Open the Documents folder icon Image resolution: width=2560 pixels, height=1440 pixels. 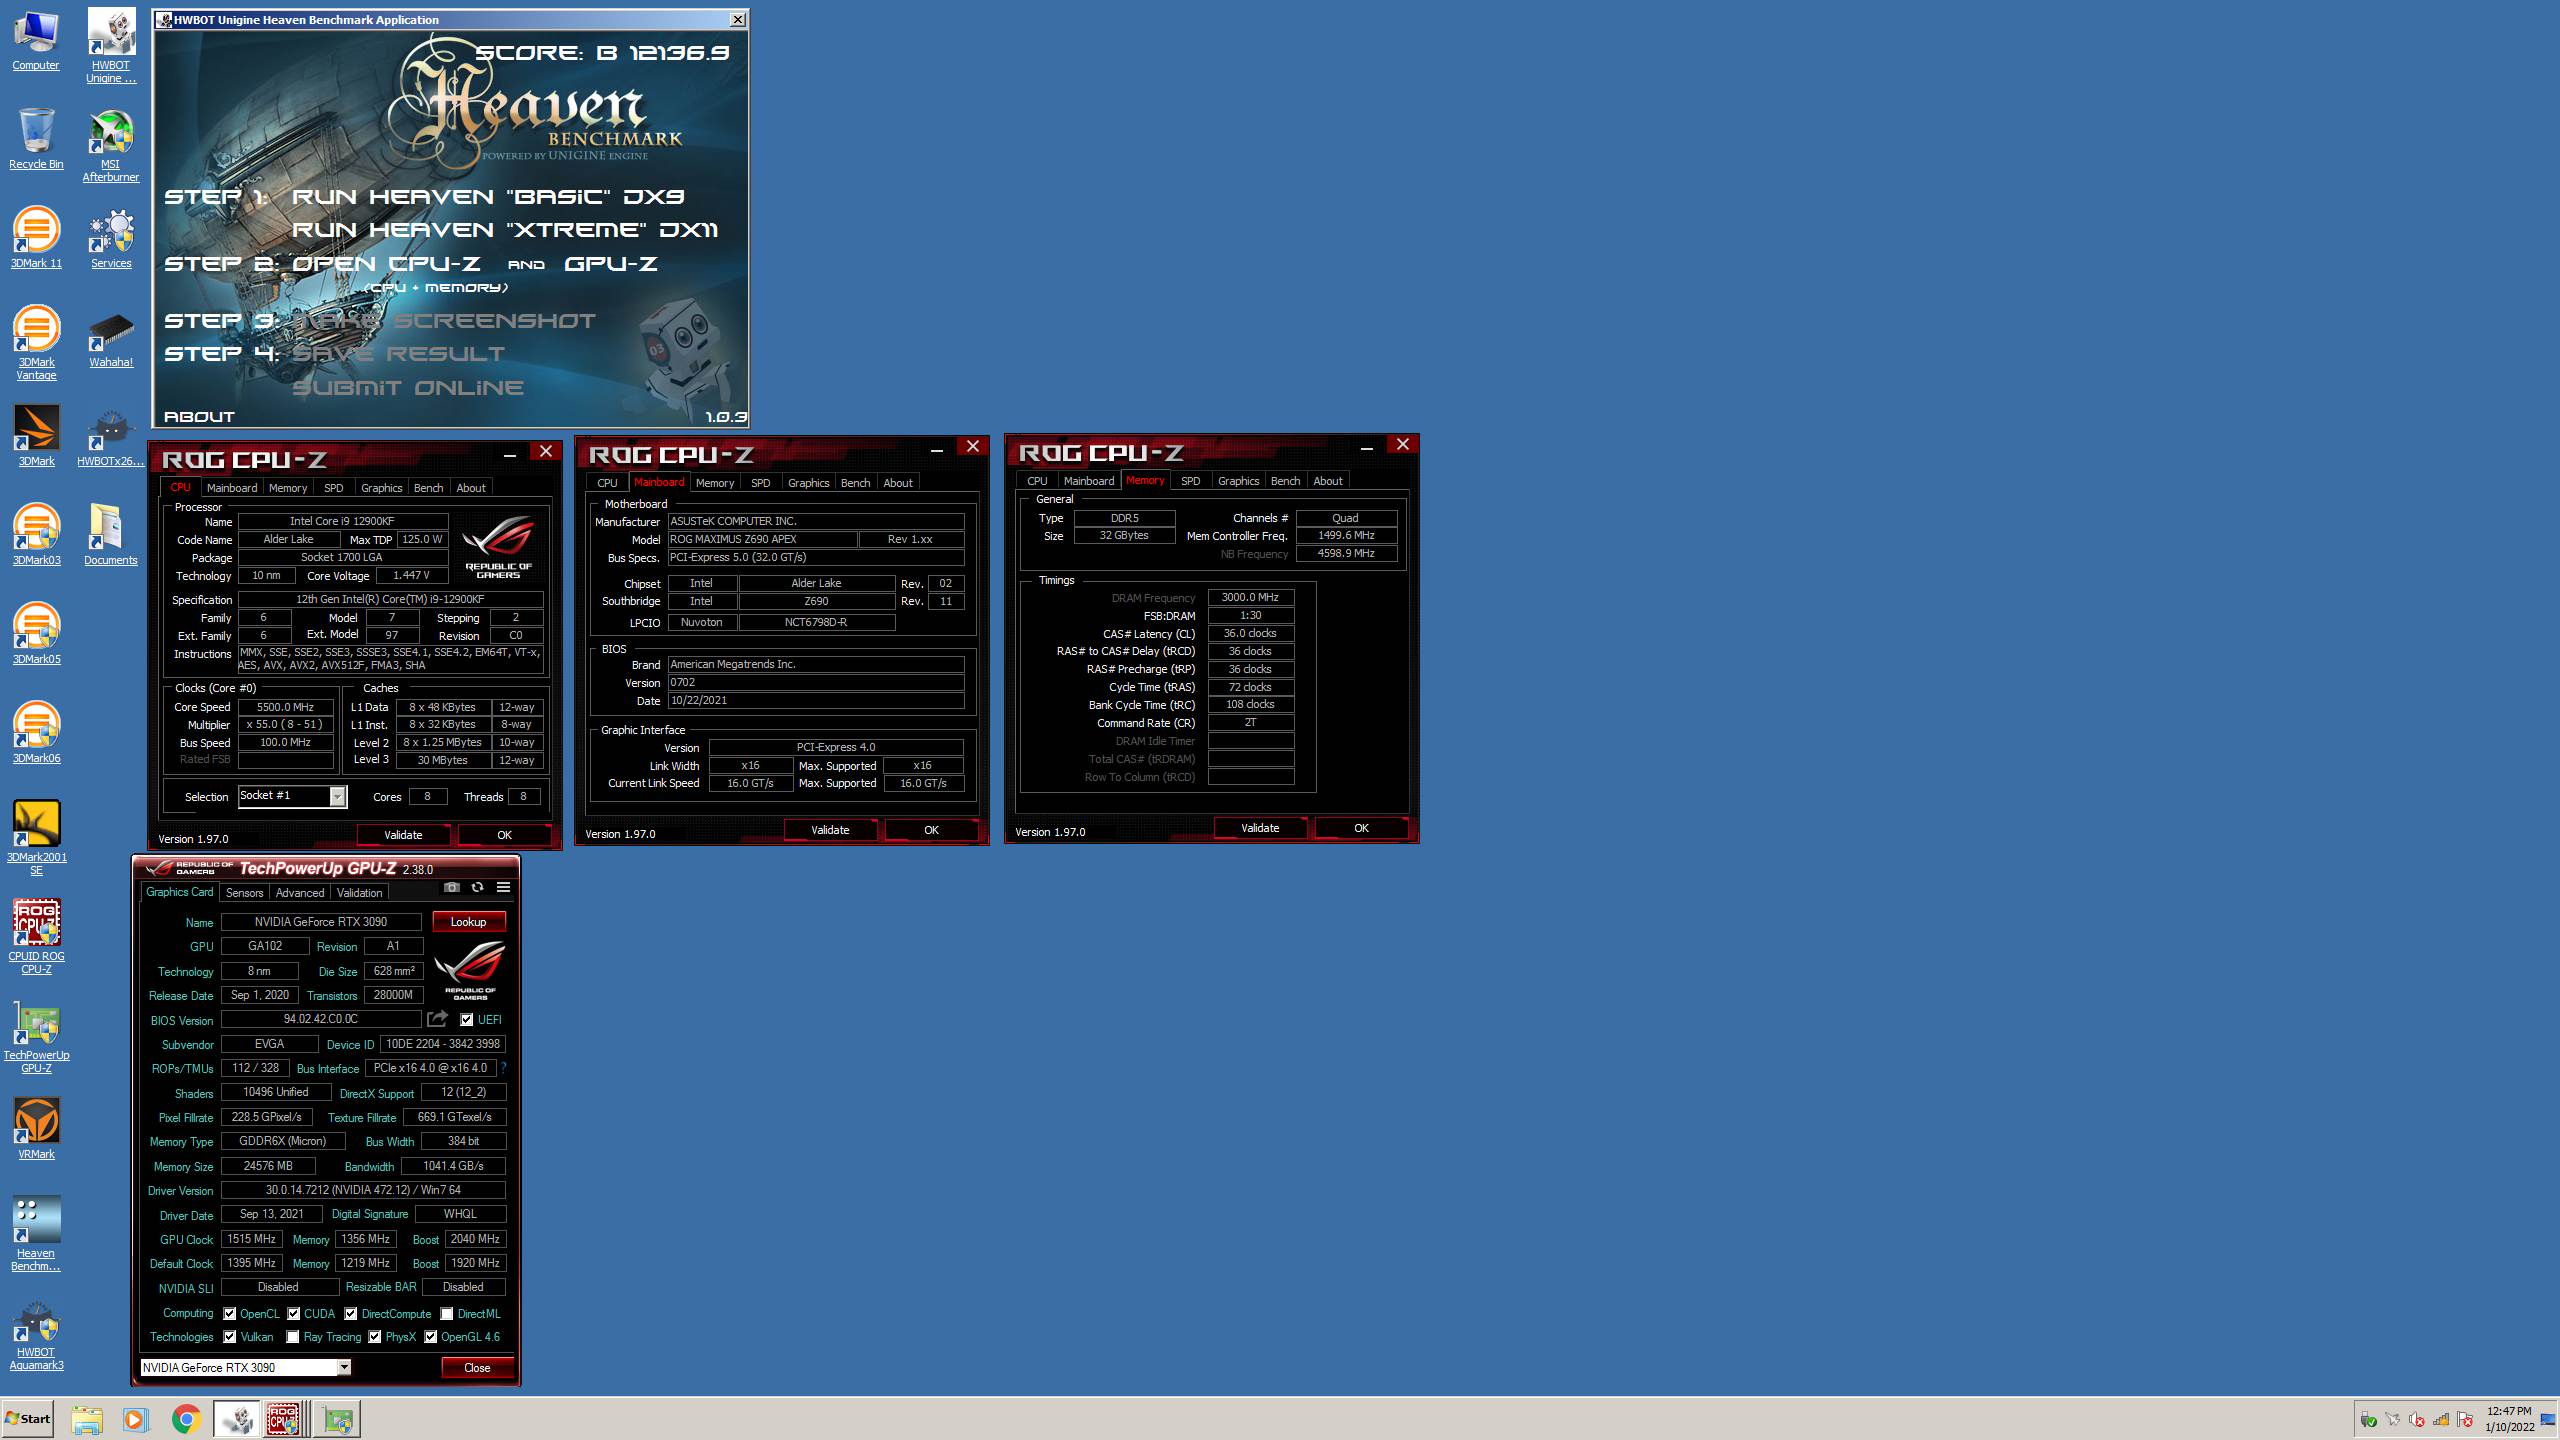(111, 535)
